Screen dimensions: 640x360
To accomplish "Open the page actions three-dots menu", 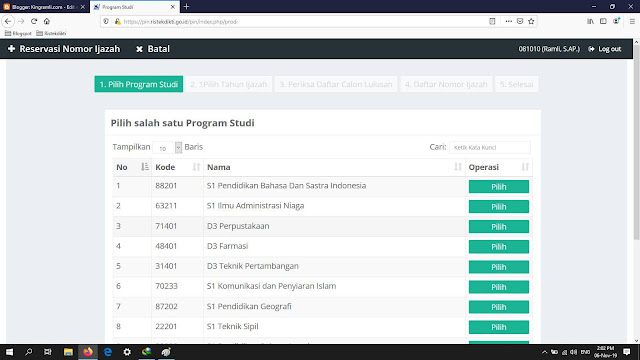I will tap(509, 21).
